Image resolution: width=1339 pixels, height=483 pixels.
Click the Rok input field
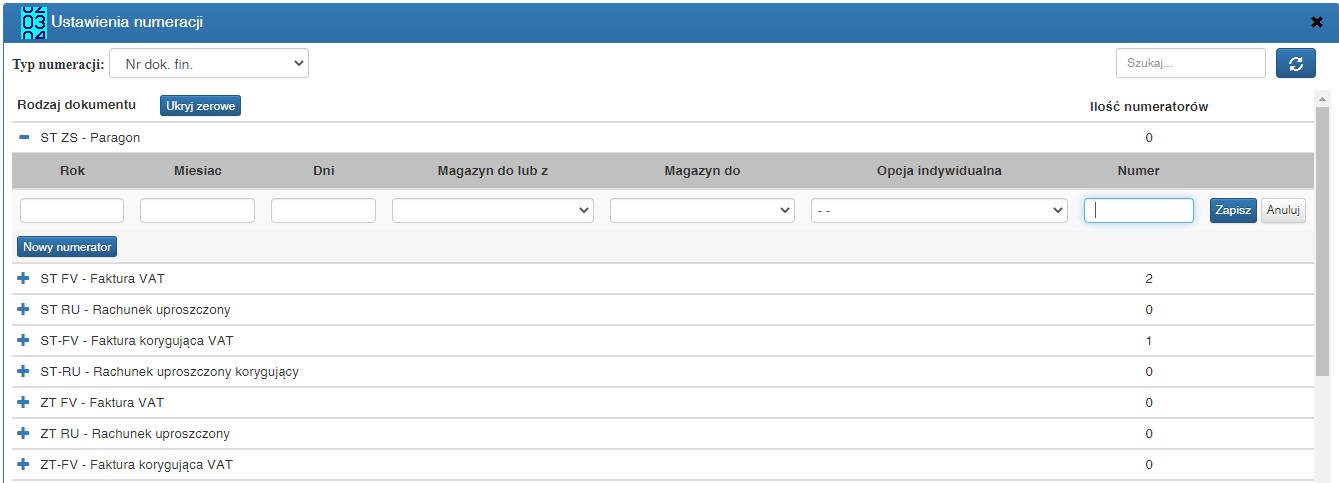point(72,211)
